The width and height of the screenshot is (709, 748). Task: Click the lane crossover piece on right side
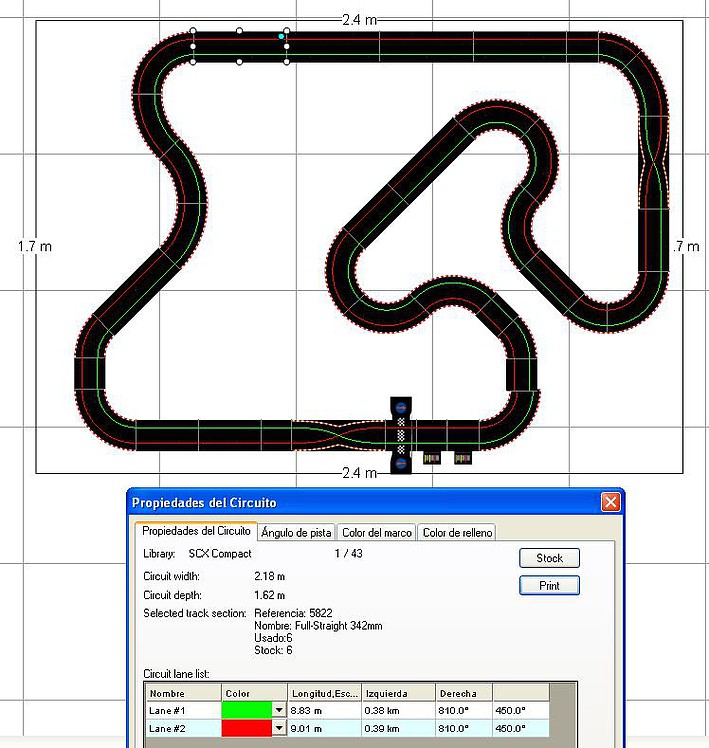point(653,162)
